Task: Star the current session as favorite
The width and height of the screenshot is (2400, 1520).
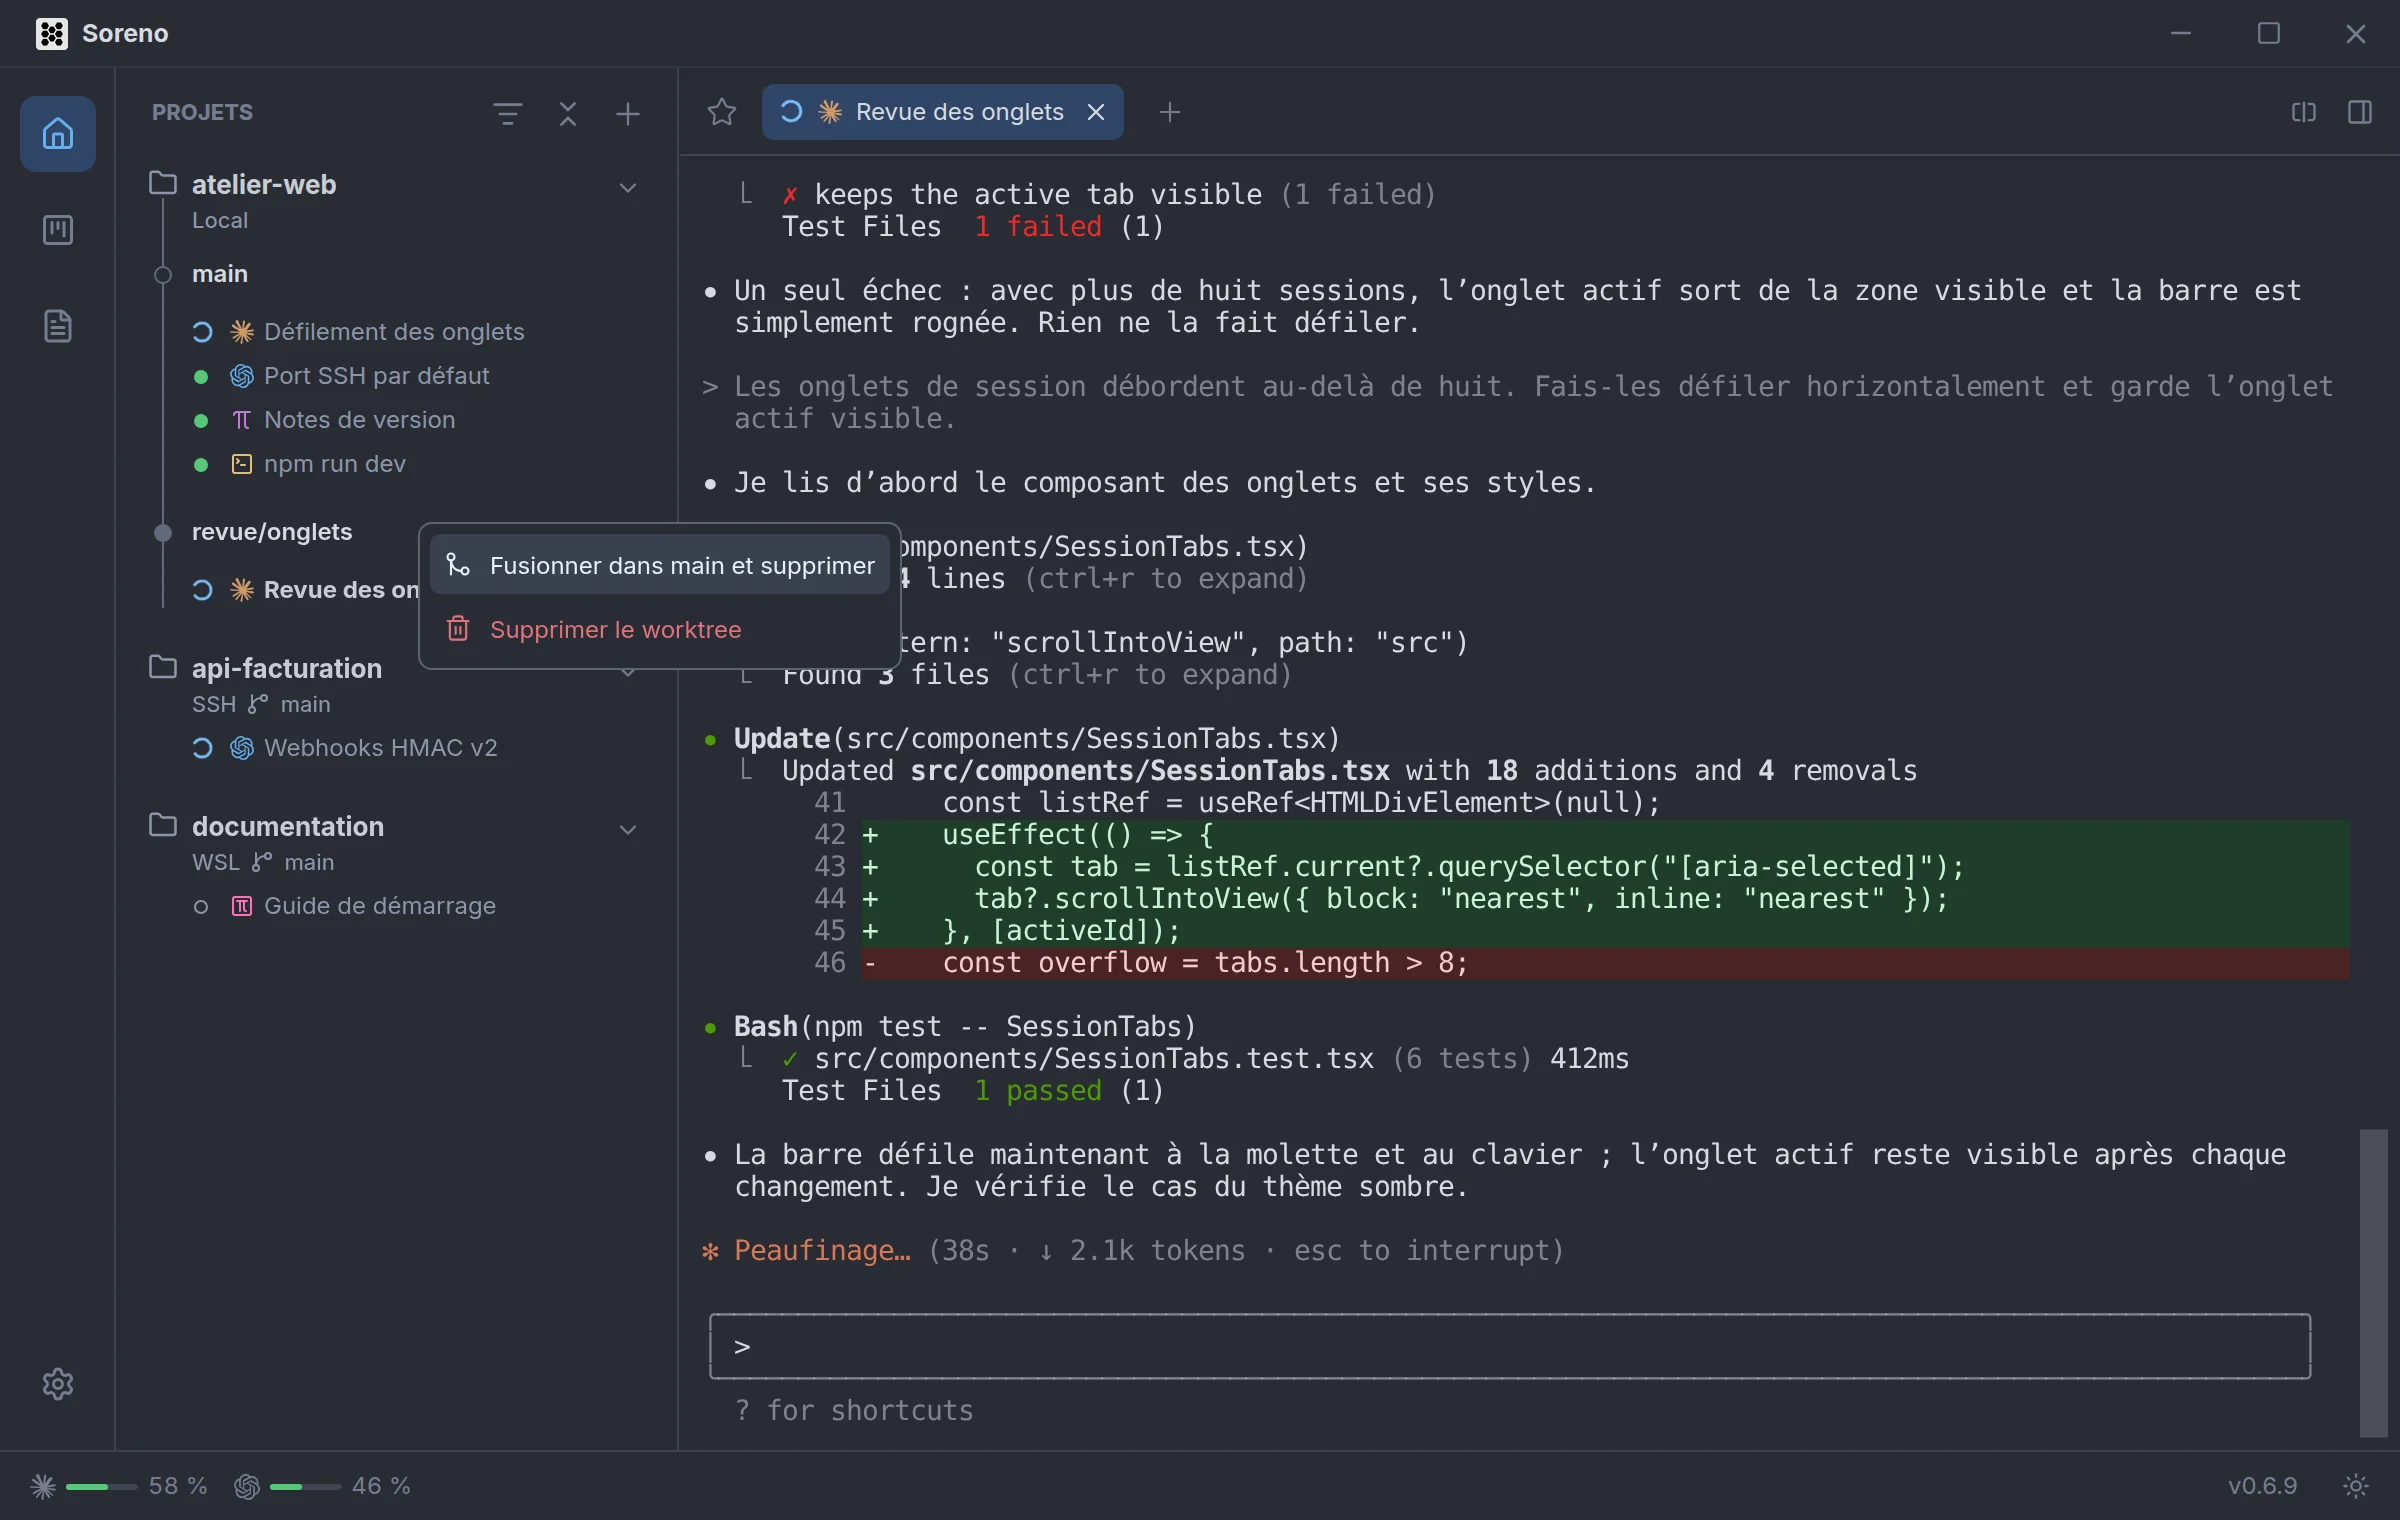Action: coord(721,112)
